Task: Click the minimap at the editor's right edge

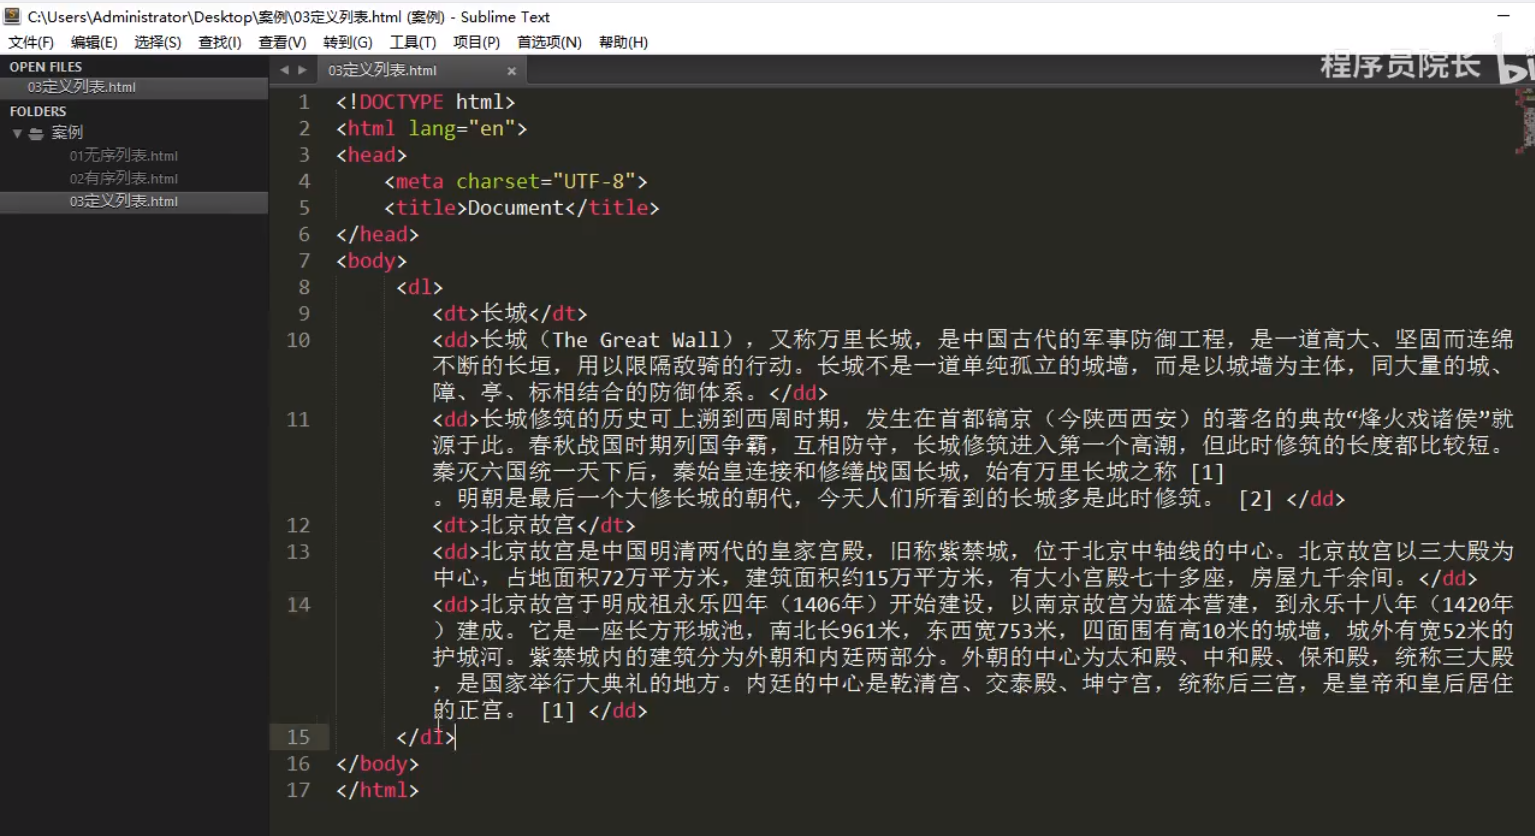Action: [1524, 120]
